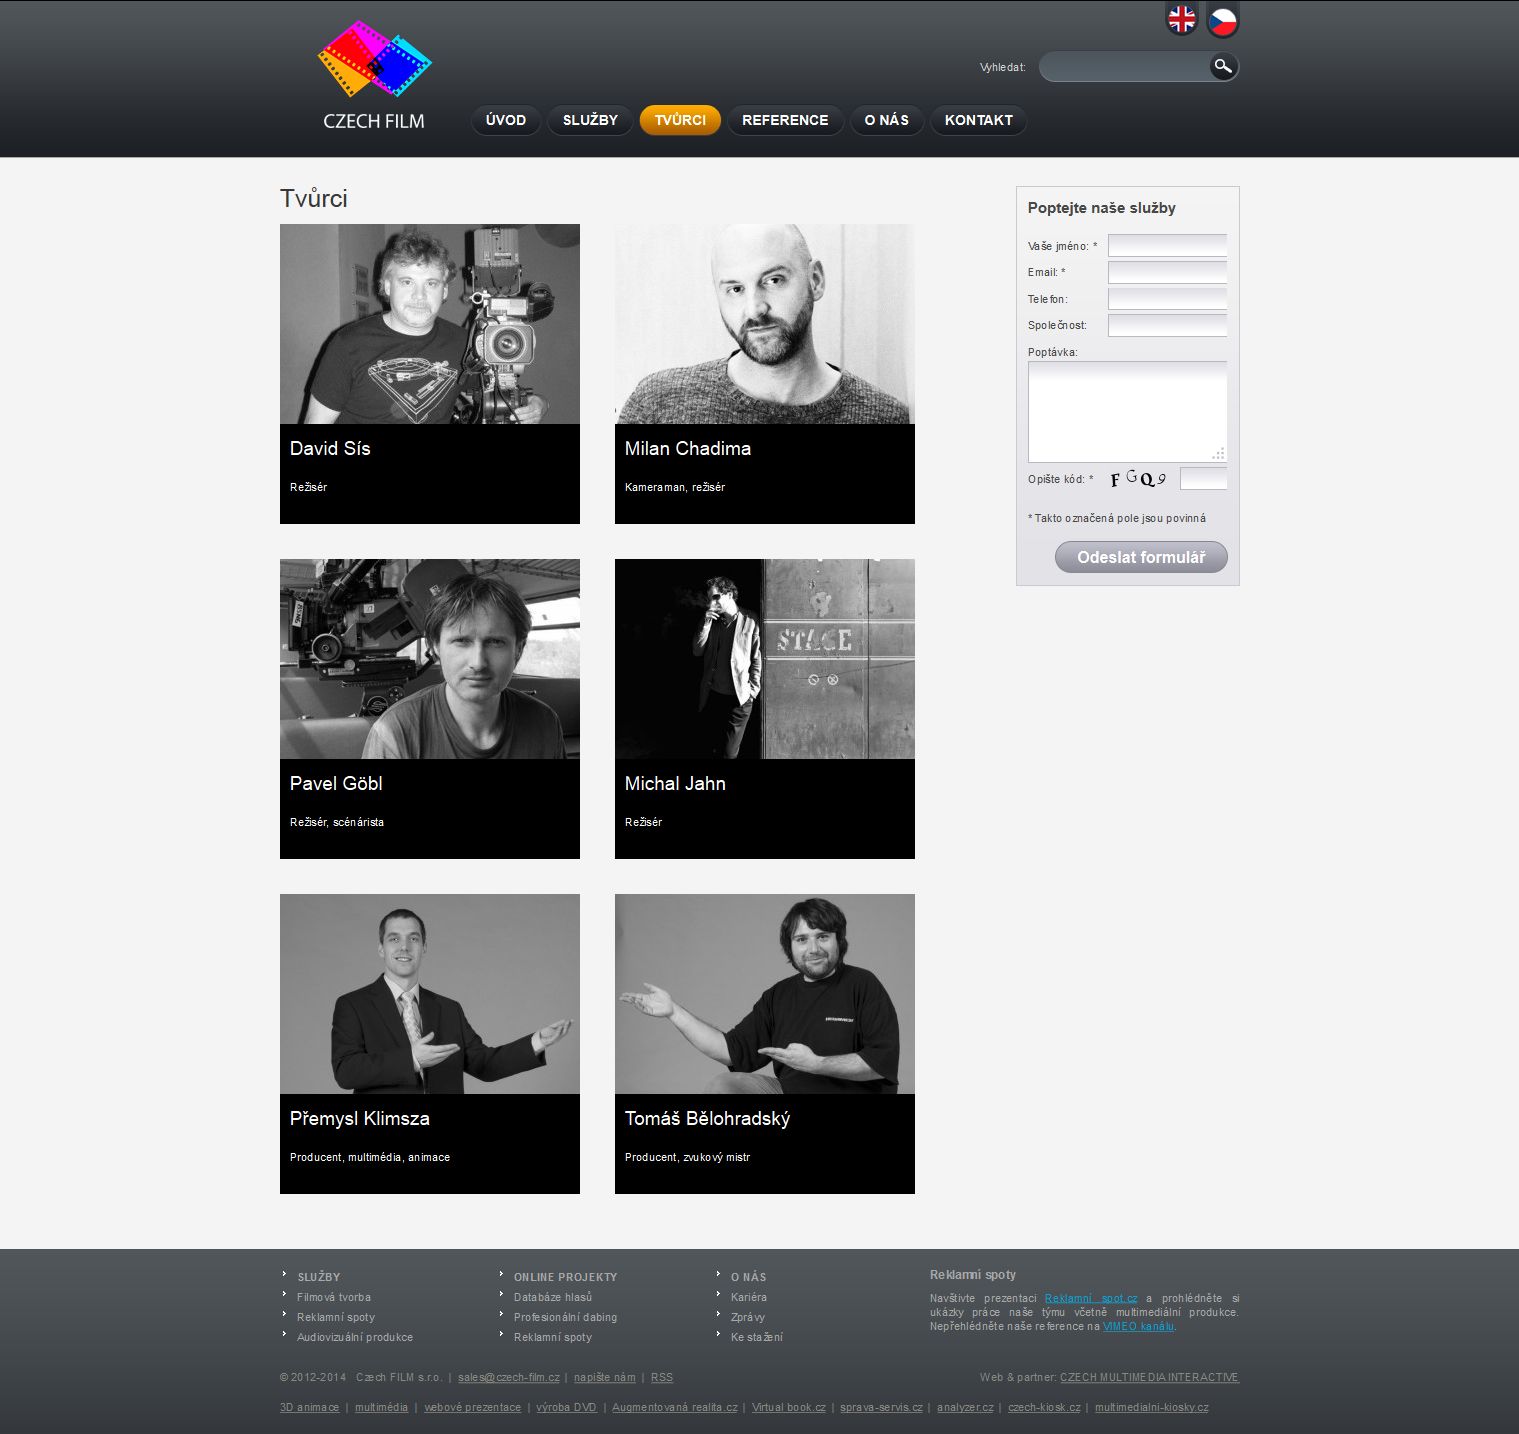Open David Sís profile photo
Image resolution: width=1519 pixels, height=1434 pixels.
coord(430,324)
